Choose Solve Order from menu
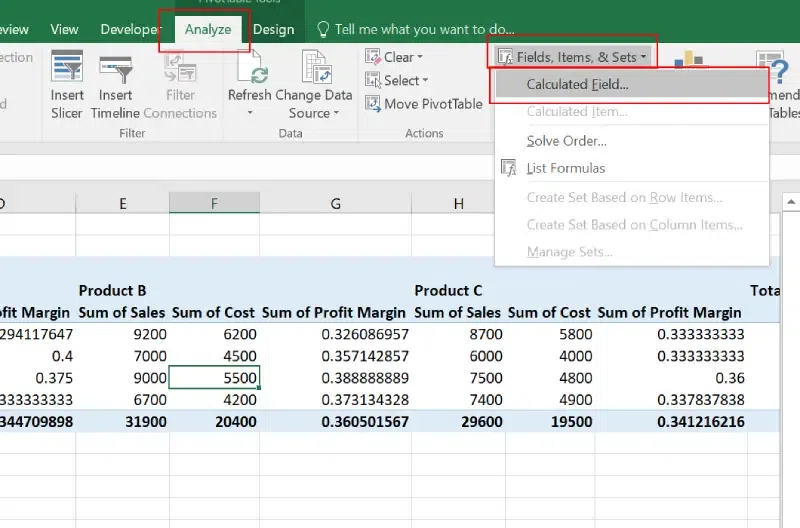The width and height of the screenshot is (800, 528). point(566,141)
